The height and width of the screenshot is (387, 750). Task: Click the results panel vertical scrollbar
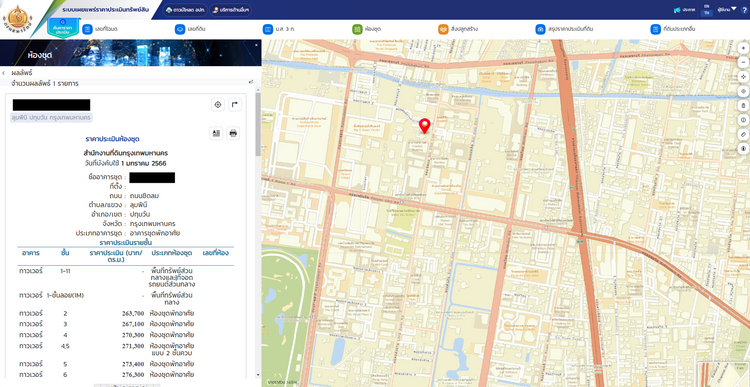pyautogui.click(x=258, y=124)
